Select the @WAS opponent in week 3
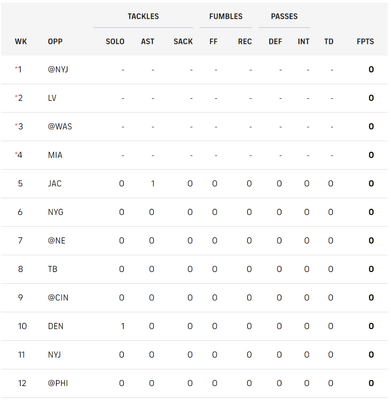Screen dimensions: 391x400 point(60,127)
